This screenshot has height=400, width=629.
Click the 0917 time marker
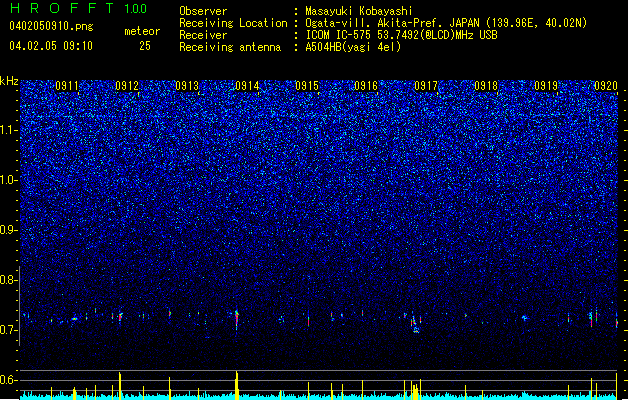pos(426,86)
